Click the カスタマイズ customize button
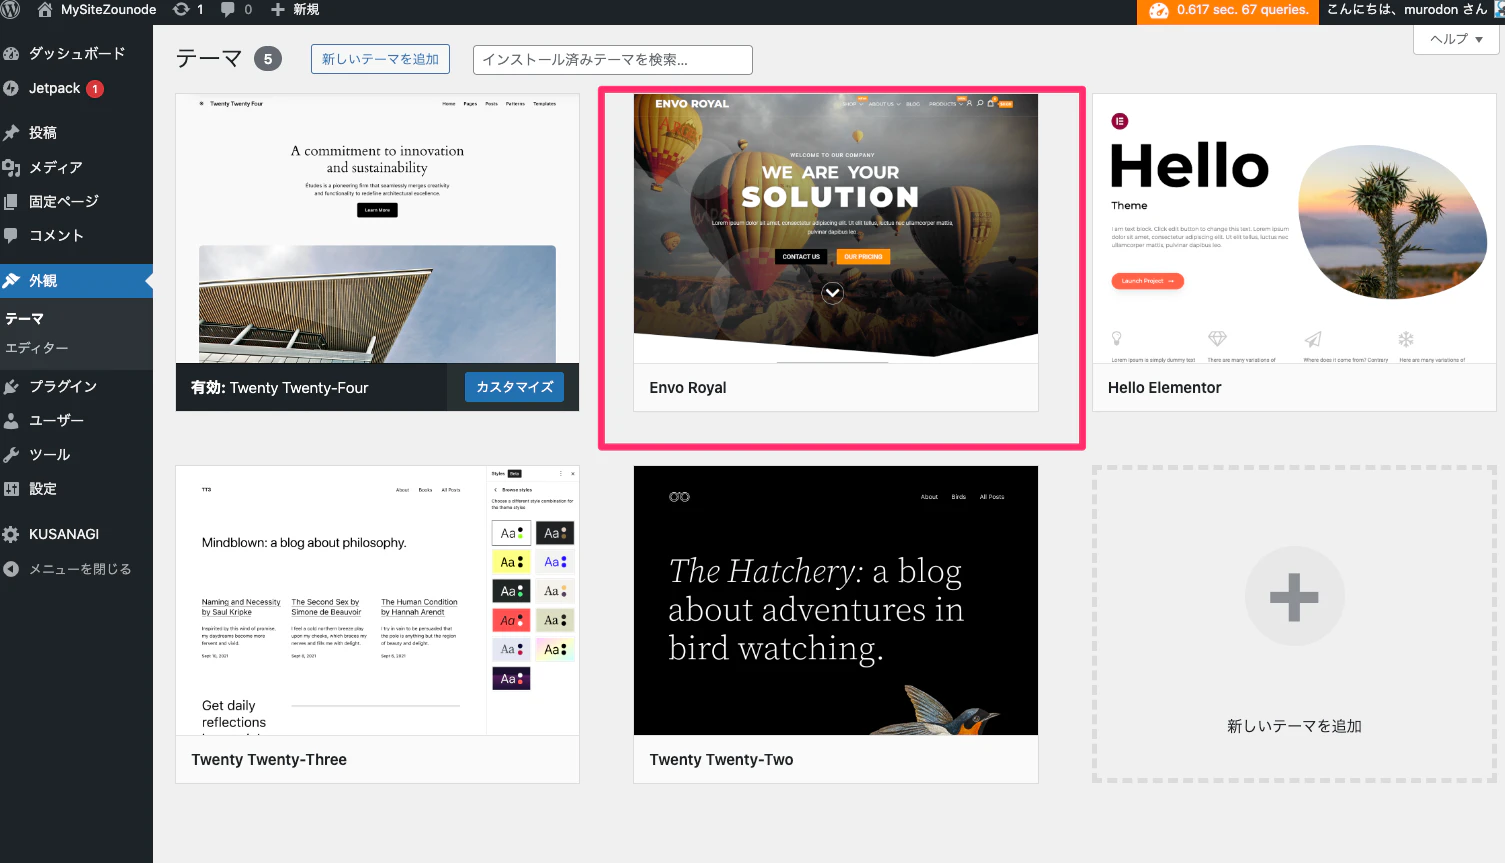1505x863 pixels. (x=514, y=387)
